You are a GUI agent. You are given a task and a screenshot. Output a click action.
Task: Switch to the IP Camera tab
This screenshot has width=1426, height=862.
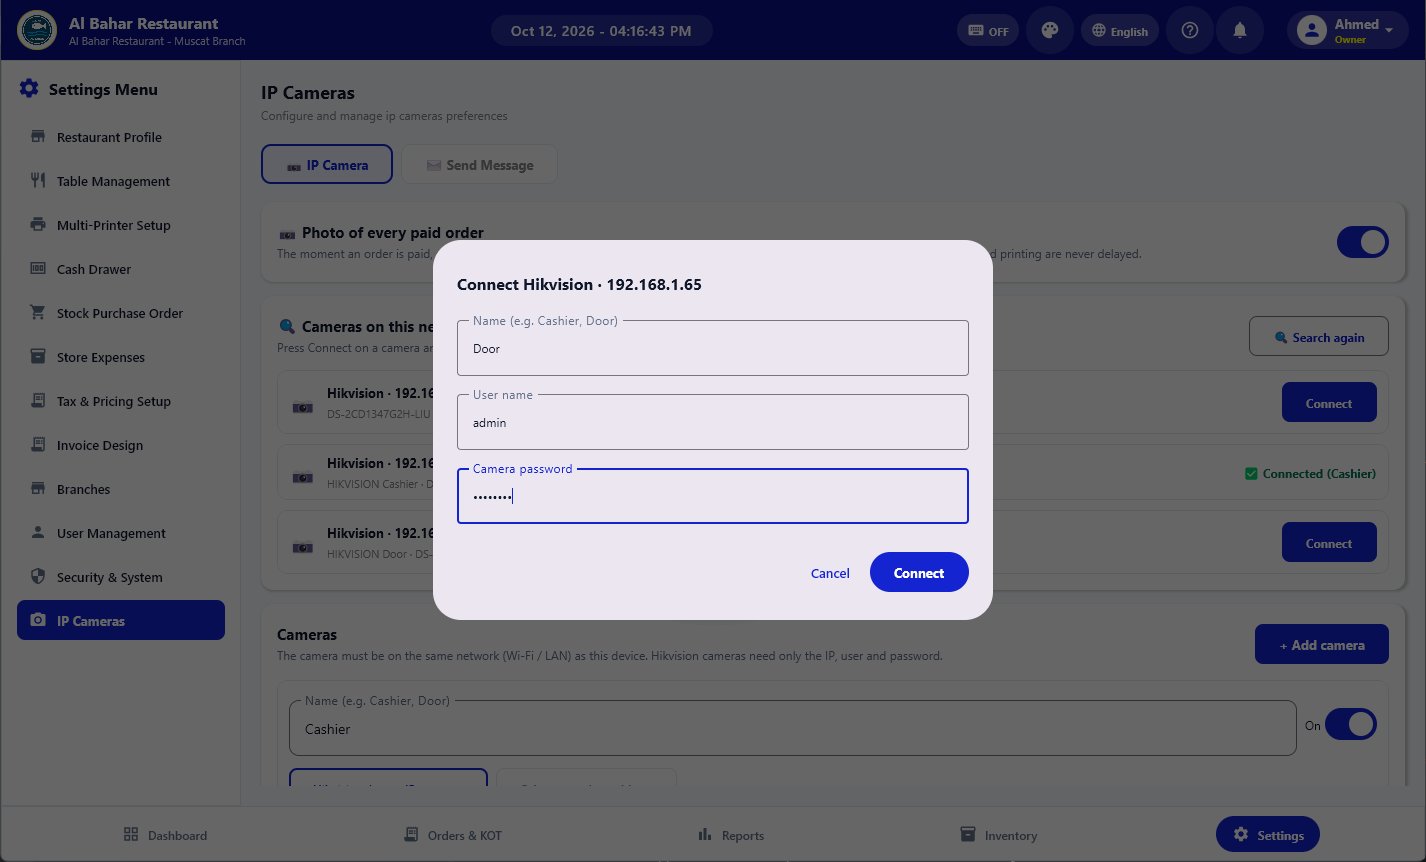tap(327, 165)
